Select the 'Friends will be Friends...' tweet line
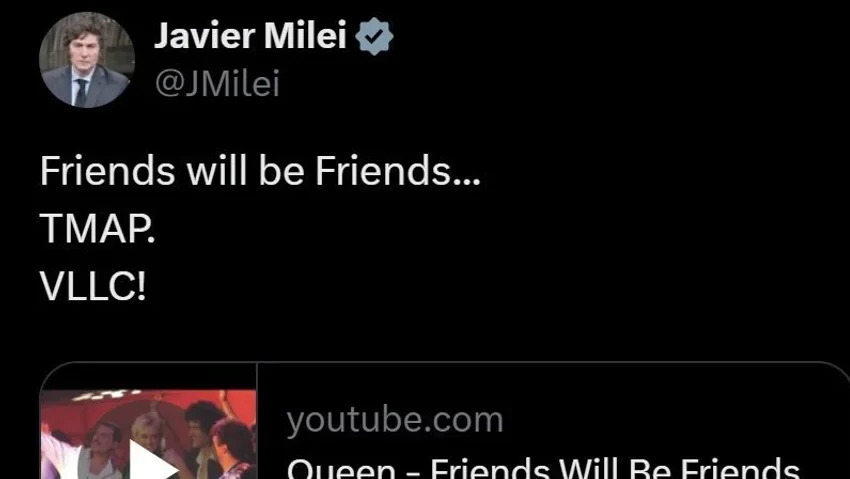Viewport: 850px width, 479px height. (260, 171)
